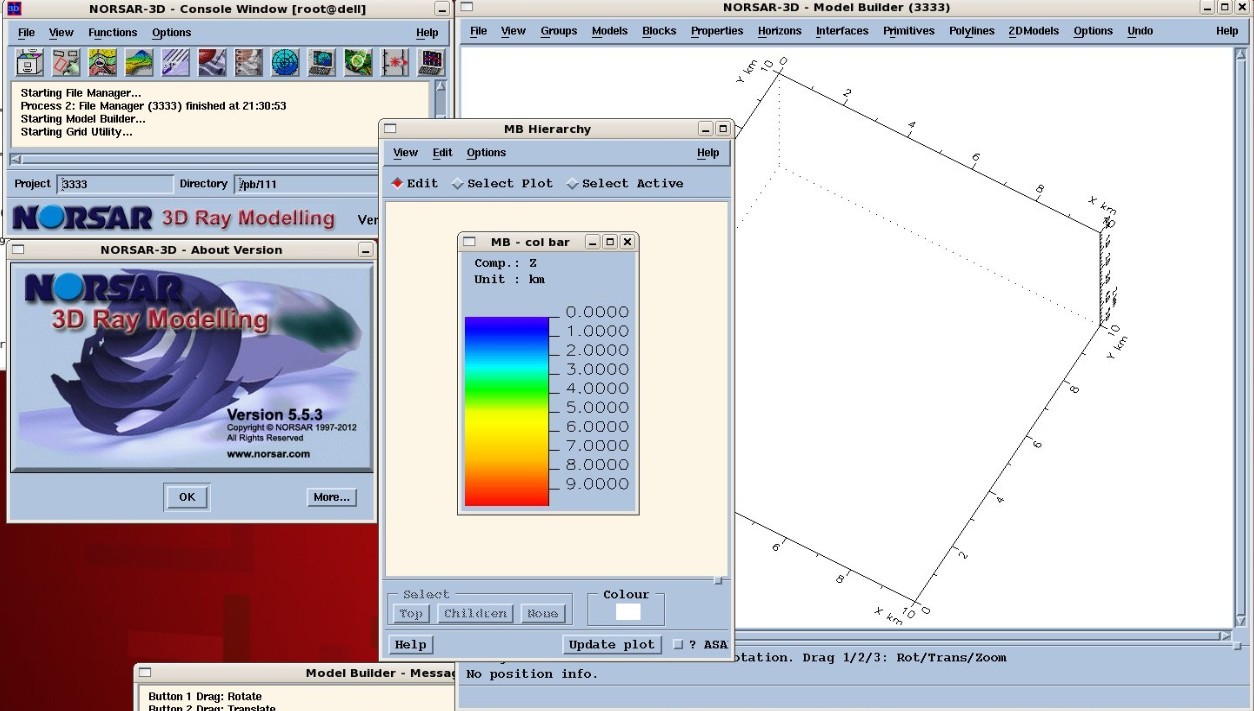Image resolution: width=1254 pixels, height=711 pixels.
Task: Open Help menu in MB Hierarchy
Action: pyautogui.click(x=708, y=153)
